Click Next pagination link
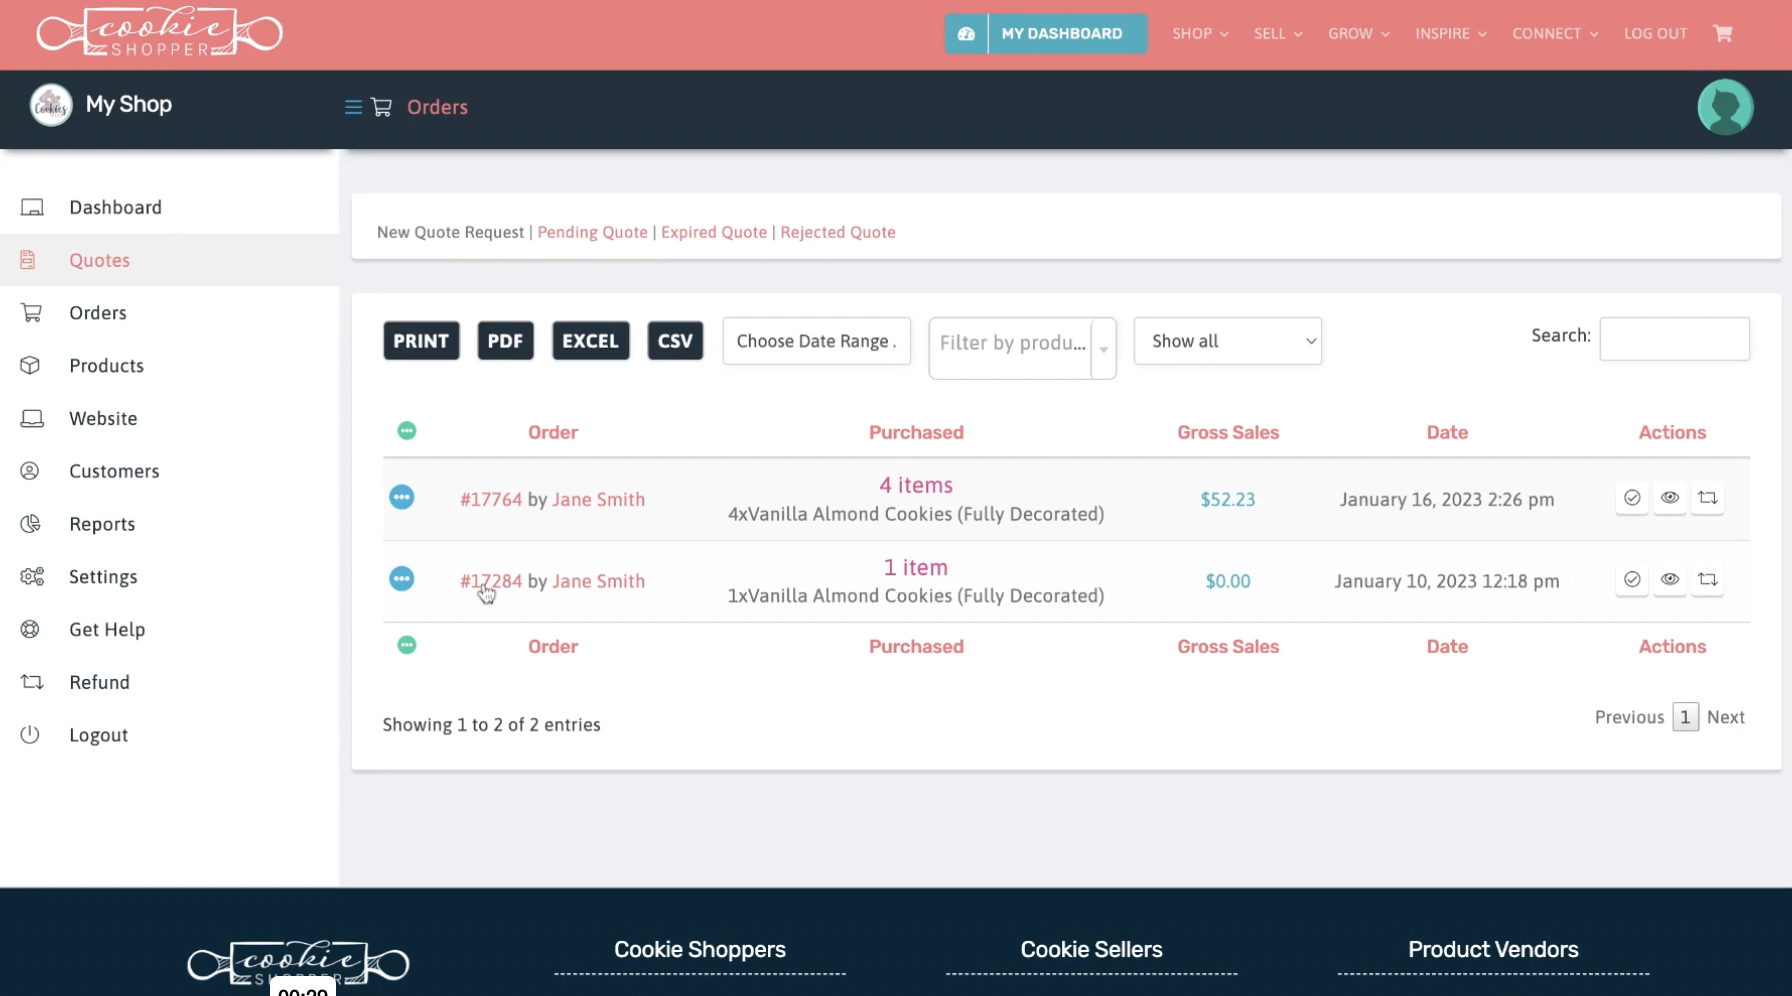Screen dimensions: 1792x996 pos(1726,717)
